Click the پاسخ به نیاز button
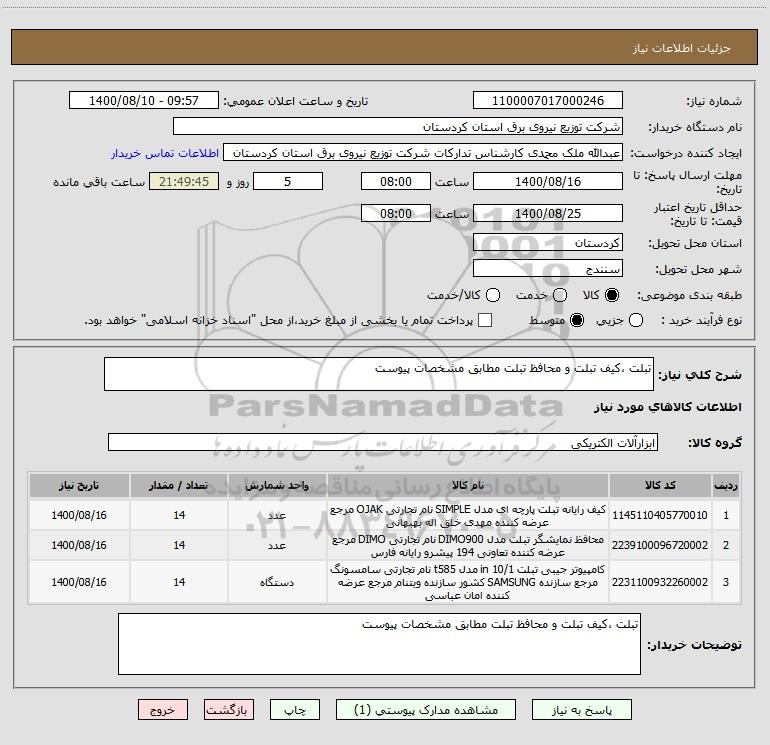 pyautogui.click(x=581, y=710)
